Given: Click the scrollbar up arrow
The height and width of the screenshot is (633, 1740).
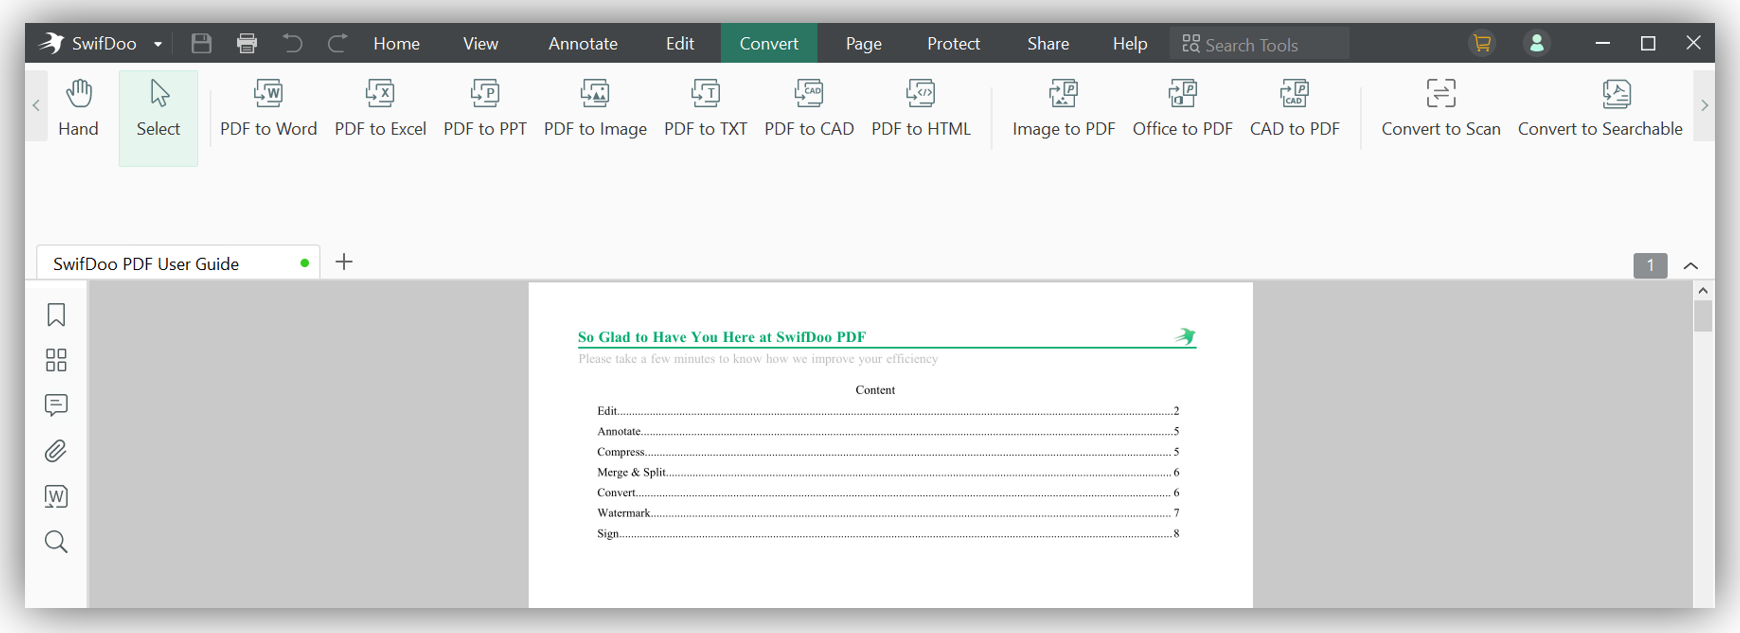Looking at the screenshot, I should click(x=1703, y=290).
